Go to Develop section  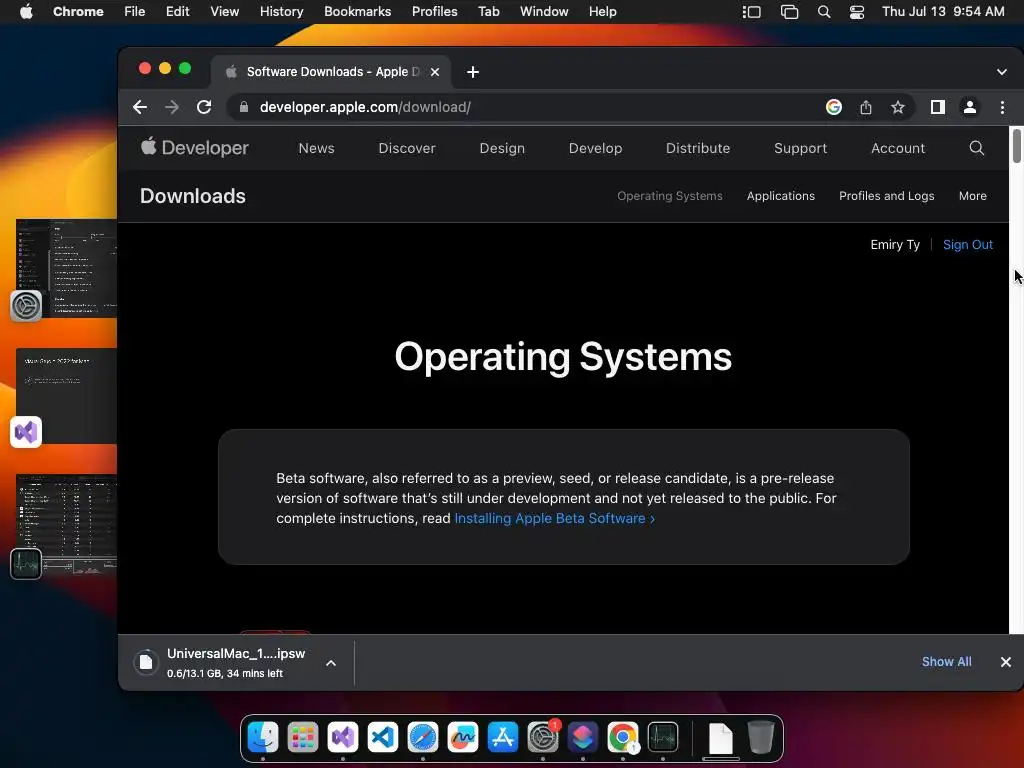click(595, 148)
